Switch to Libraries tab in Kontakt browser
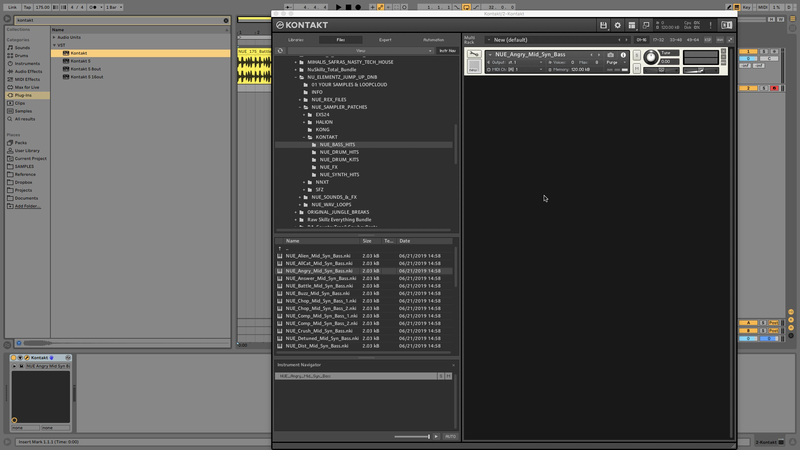800x450 pixels. (296, 40)
